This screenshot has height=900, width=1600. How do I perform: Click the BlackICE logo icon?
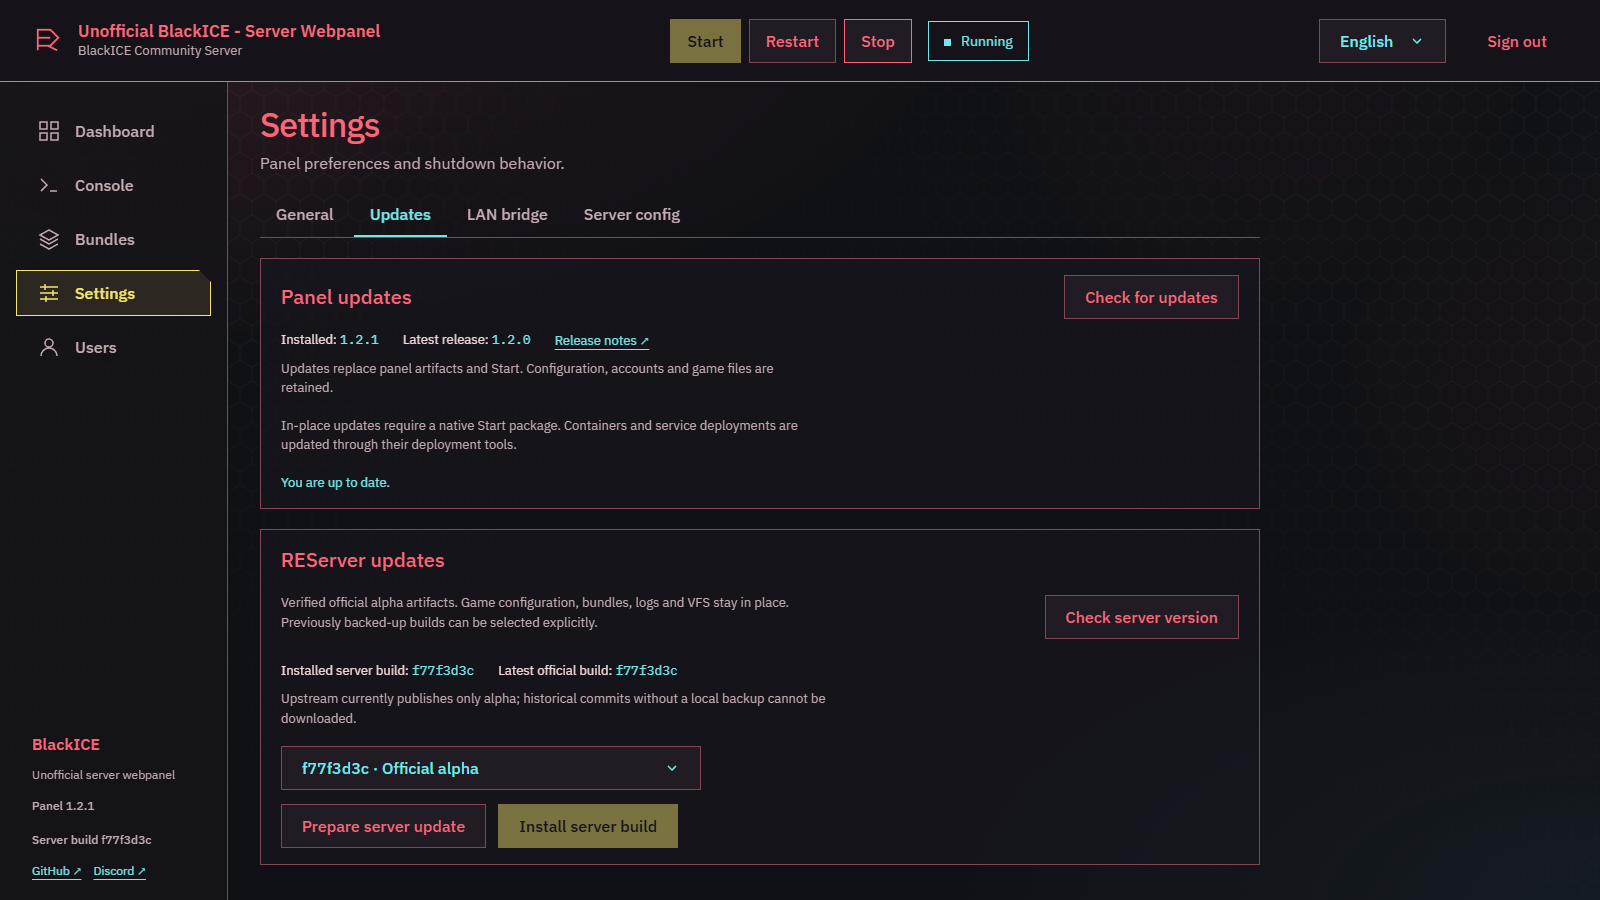click(x=47, y=40)
